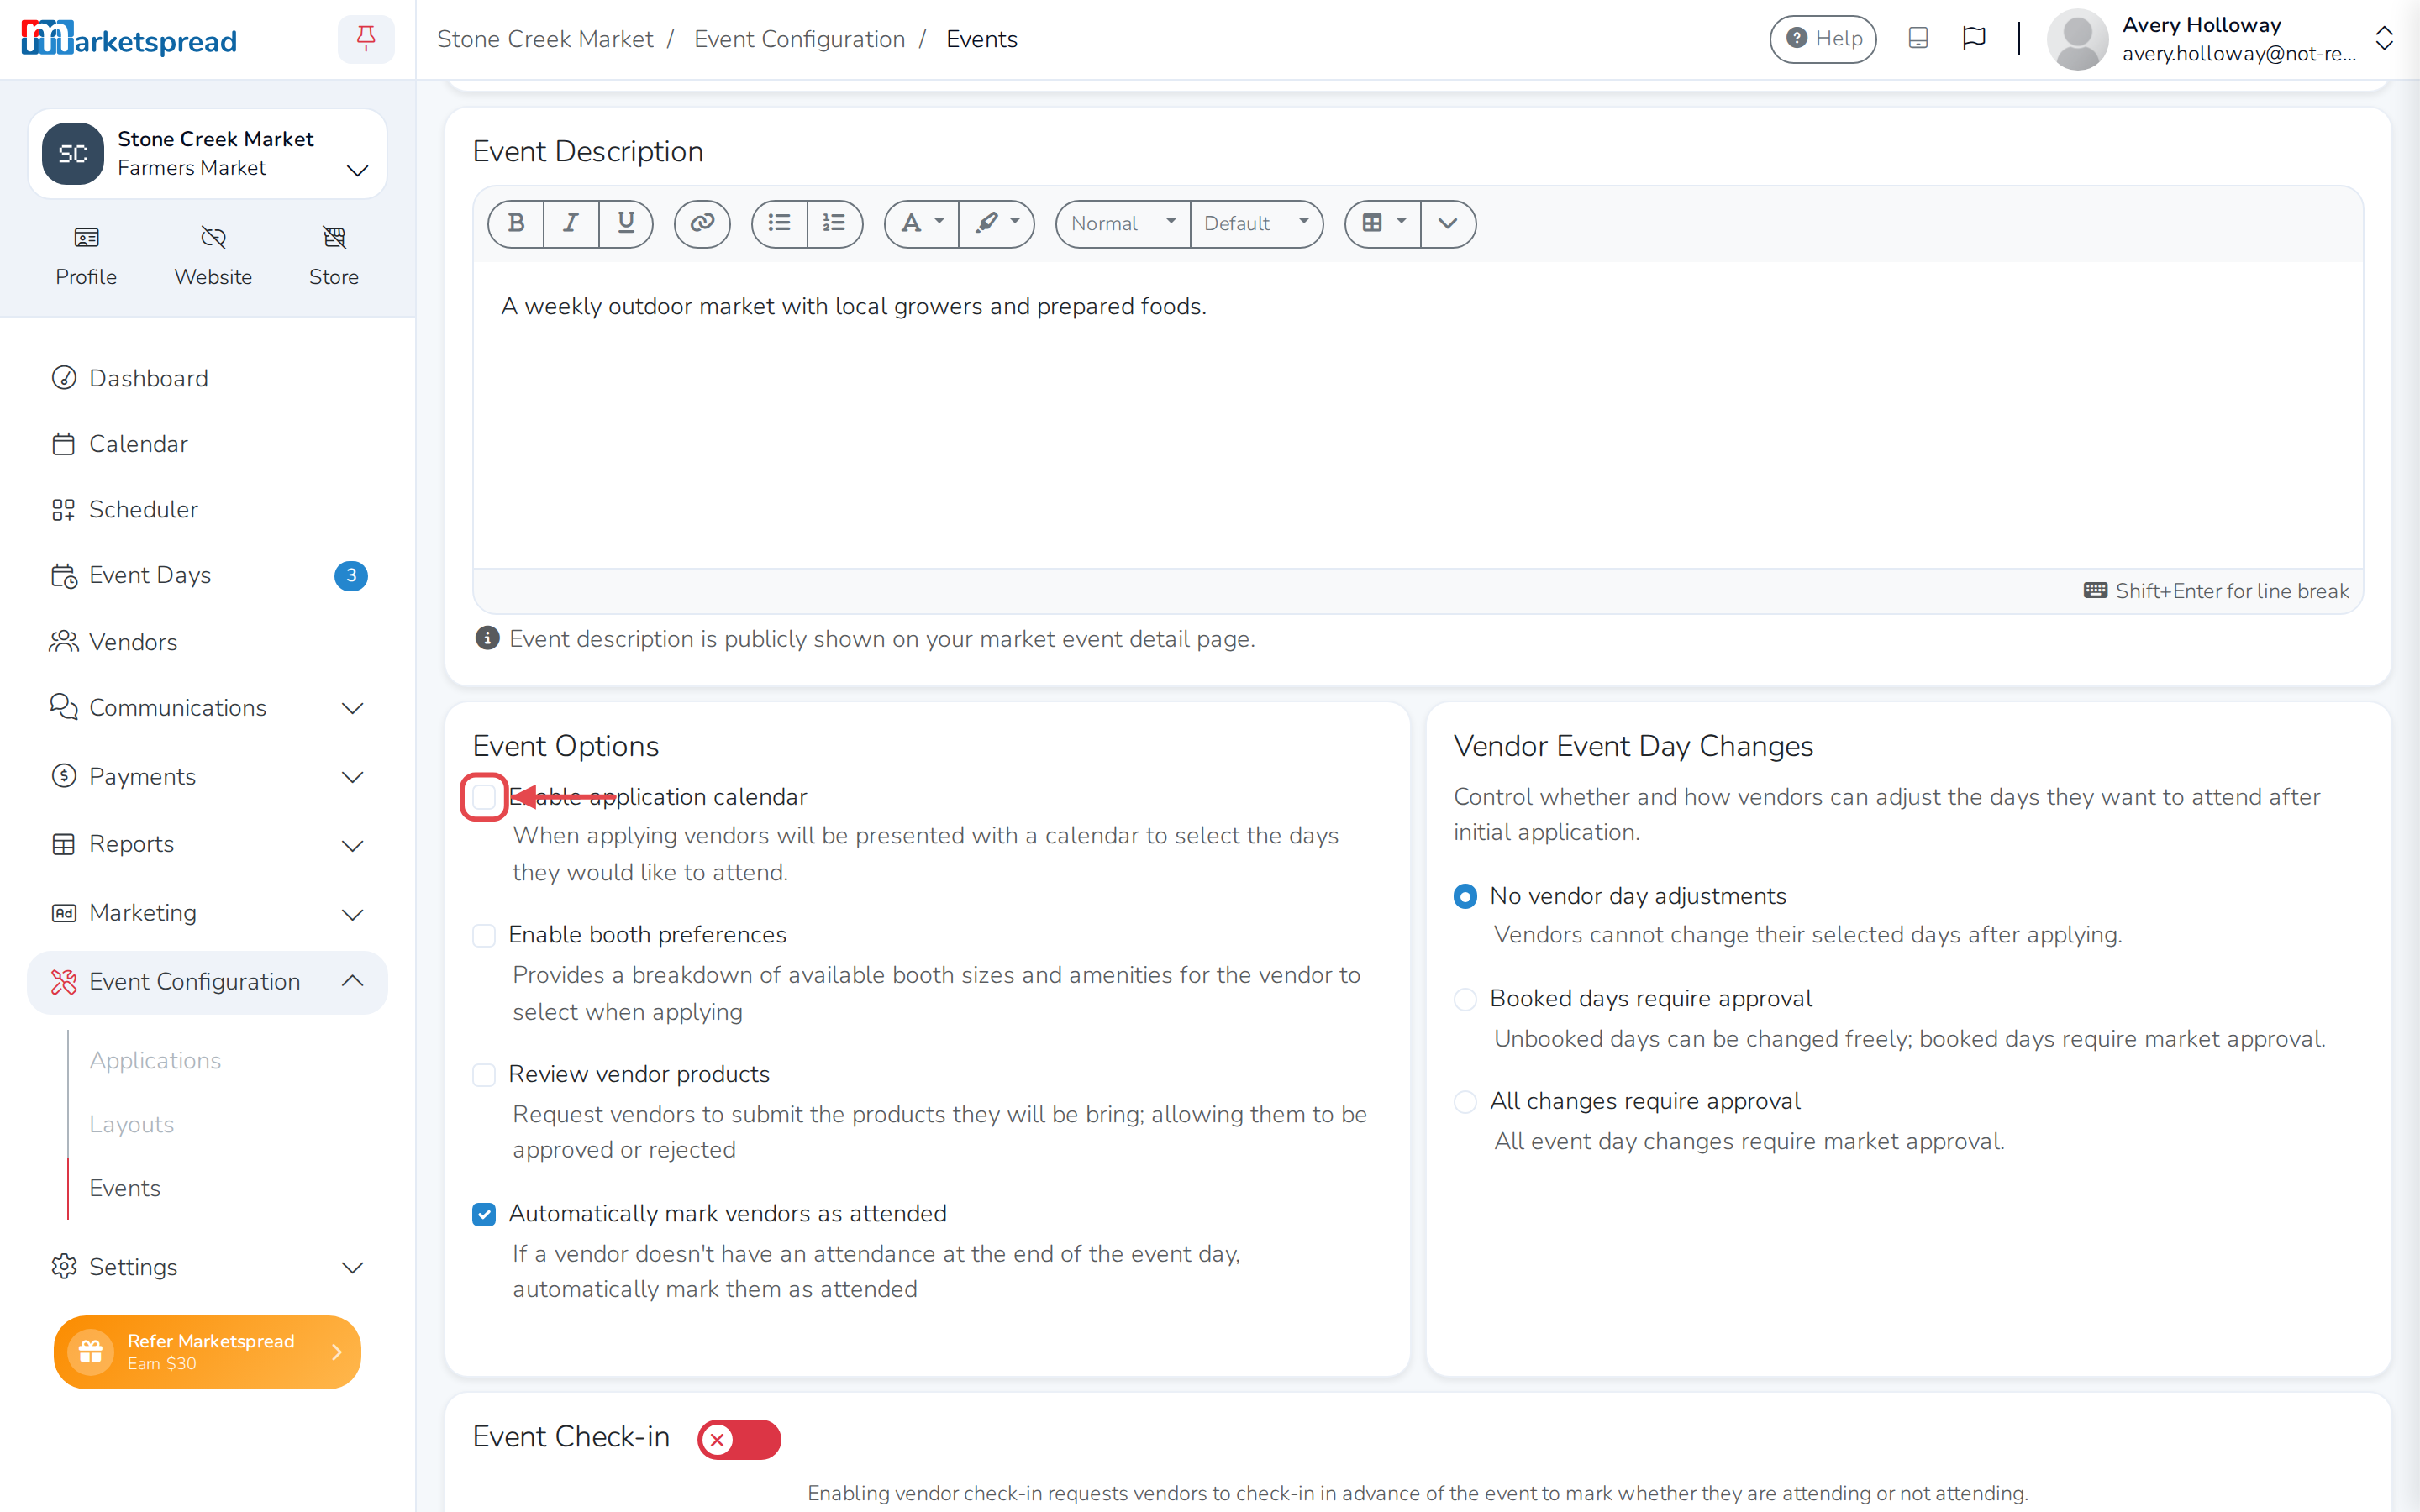This screenshot has width=2420, height=1512.
Task: Toggle bold formatting in editor
Action: (x=516, y=223)
